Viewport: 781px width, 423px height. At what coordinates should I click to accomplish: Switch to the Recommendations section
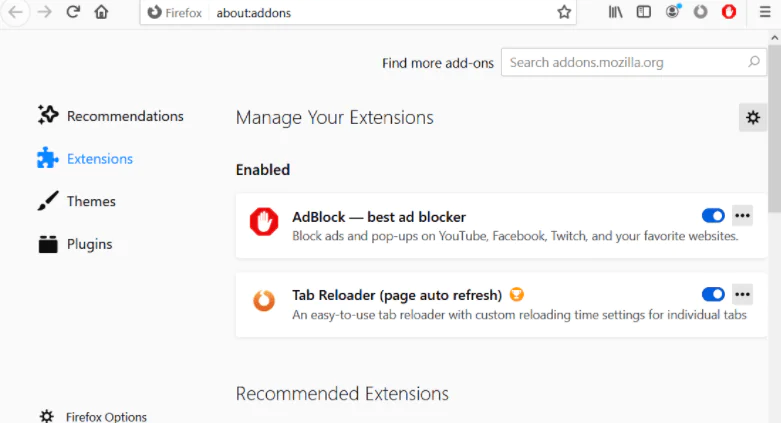coord(125,116)
